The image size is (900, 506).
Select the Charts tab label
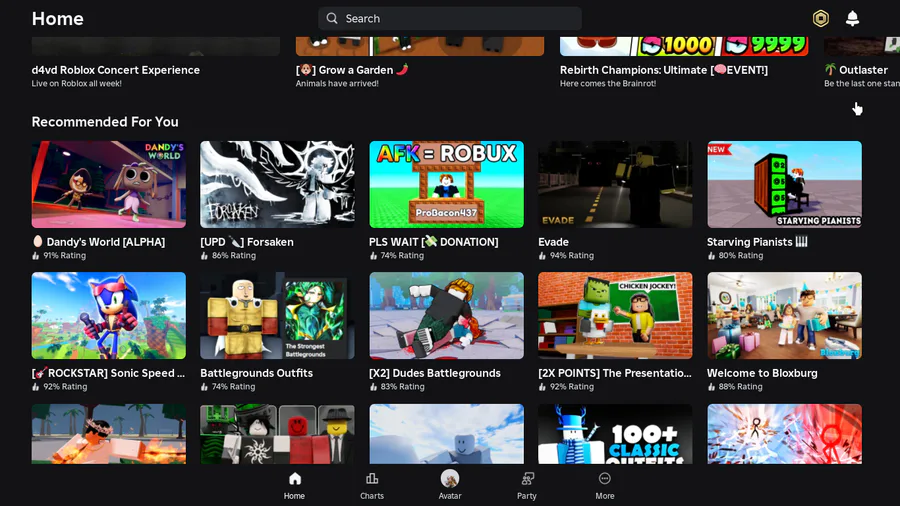(x=372, y=496)
